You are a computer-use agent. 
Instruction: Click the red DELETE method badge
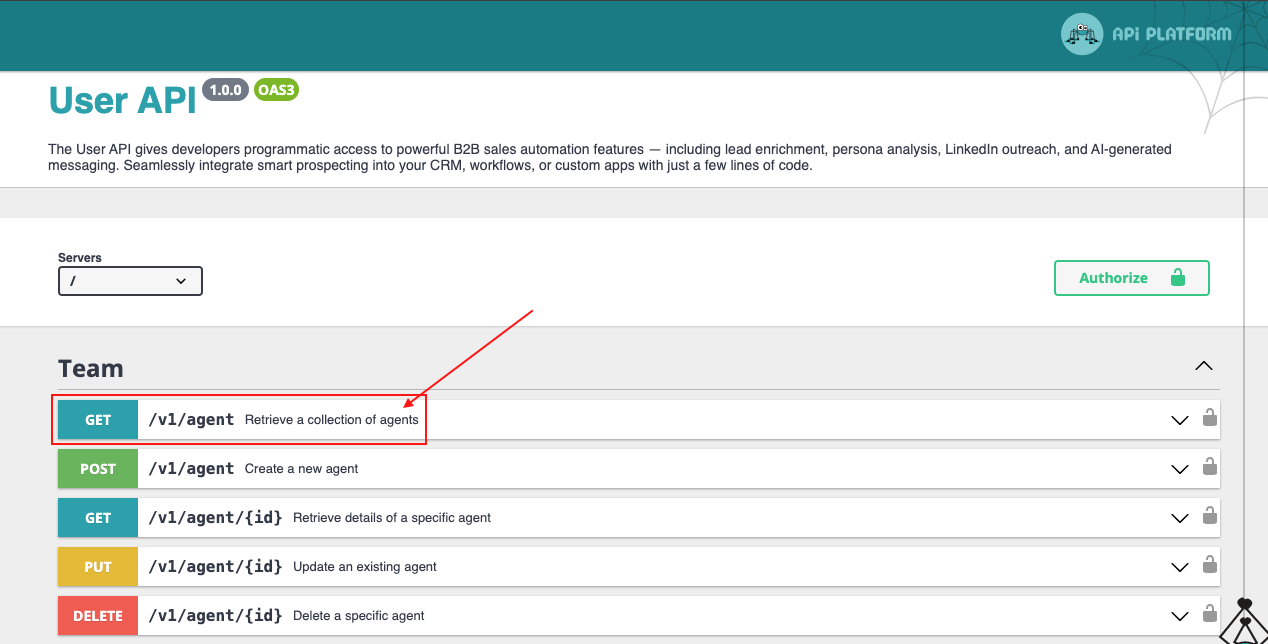[x=98, y=616]
